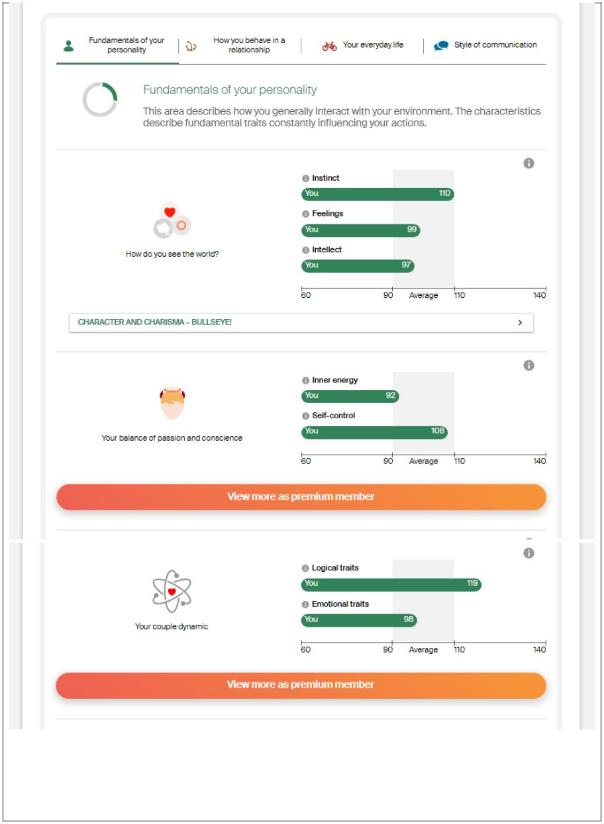Click the info icon beside Self-control
Viewport: 604px width, 824px height.
coord(305,416)
